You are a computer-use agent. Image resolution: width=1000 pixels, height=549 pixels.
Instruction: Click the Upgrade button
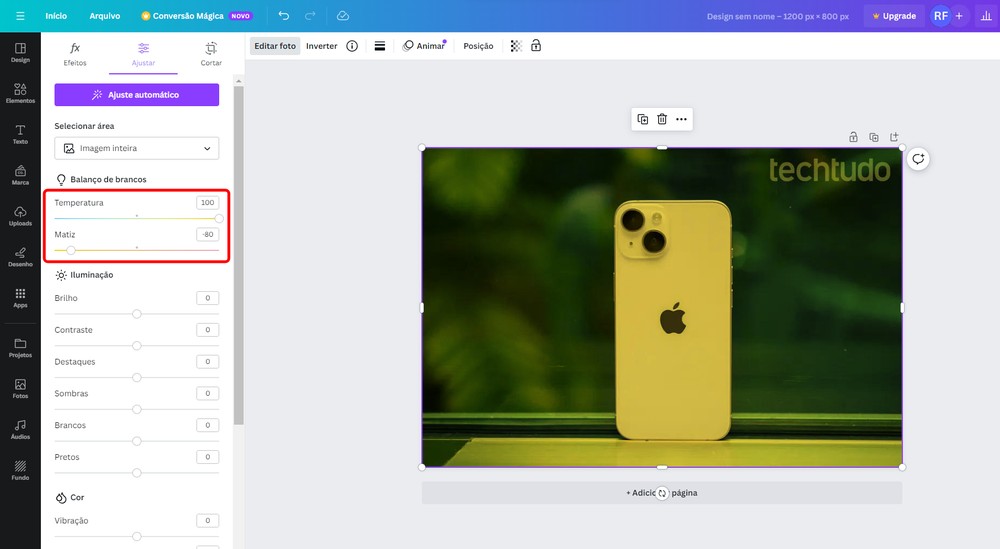[892, 16]
